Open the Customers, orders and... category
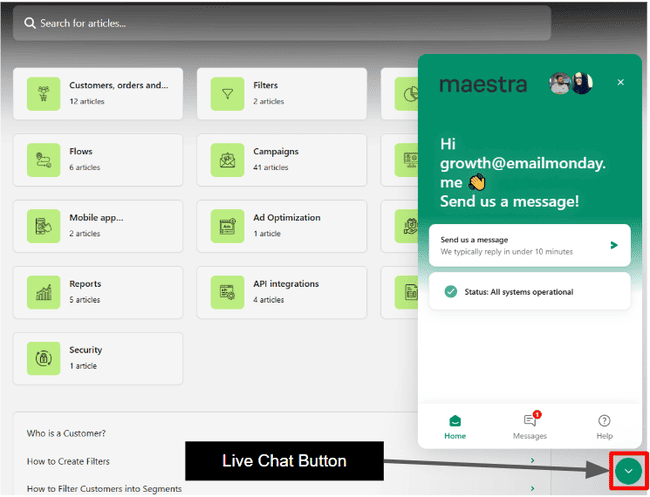This screenshot has width=650, height=497. pos(119,85)
